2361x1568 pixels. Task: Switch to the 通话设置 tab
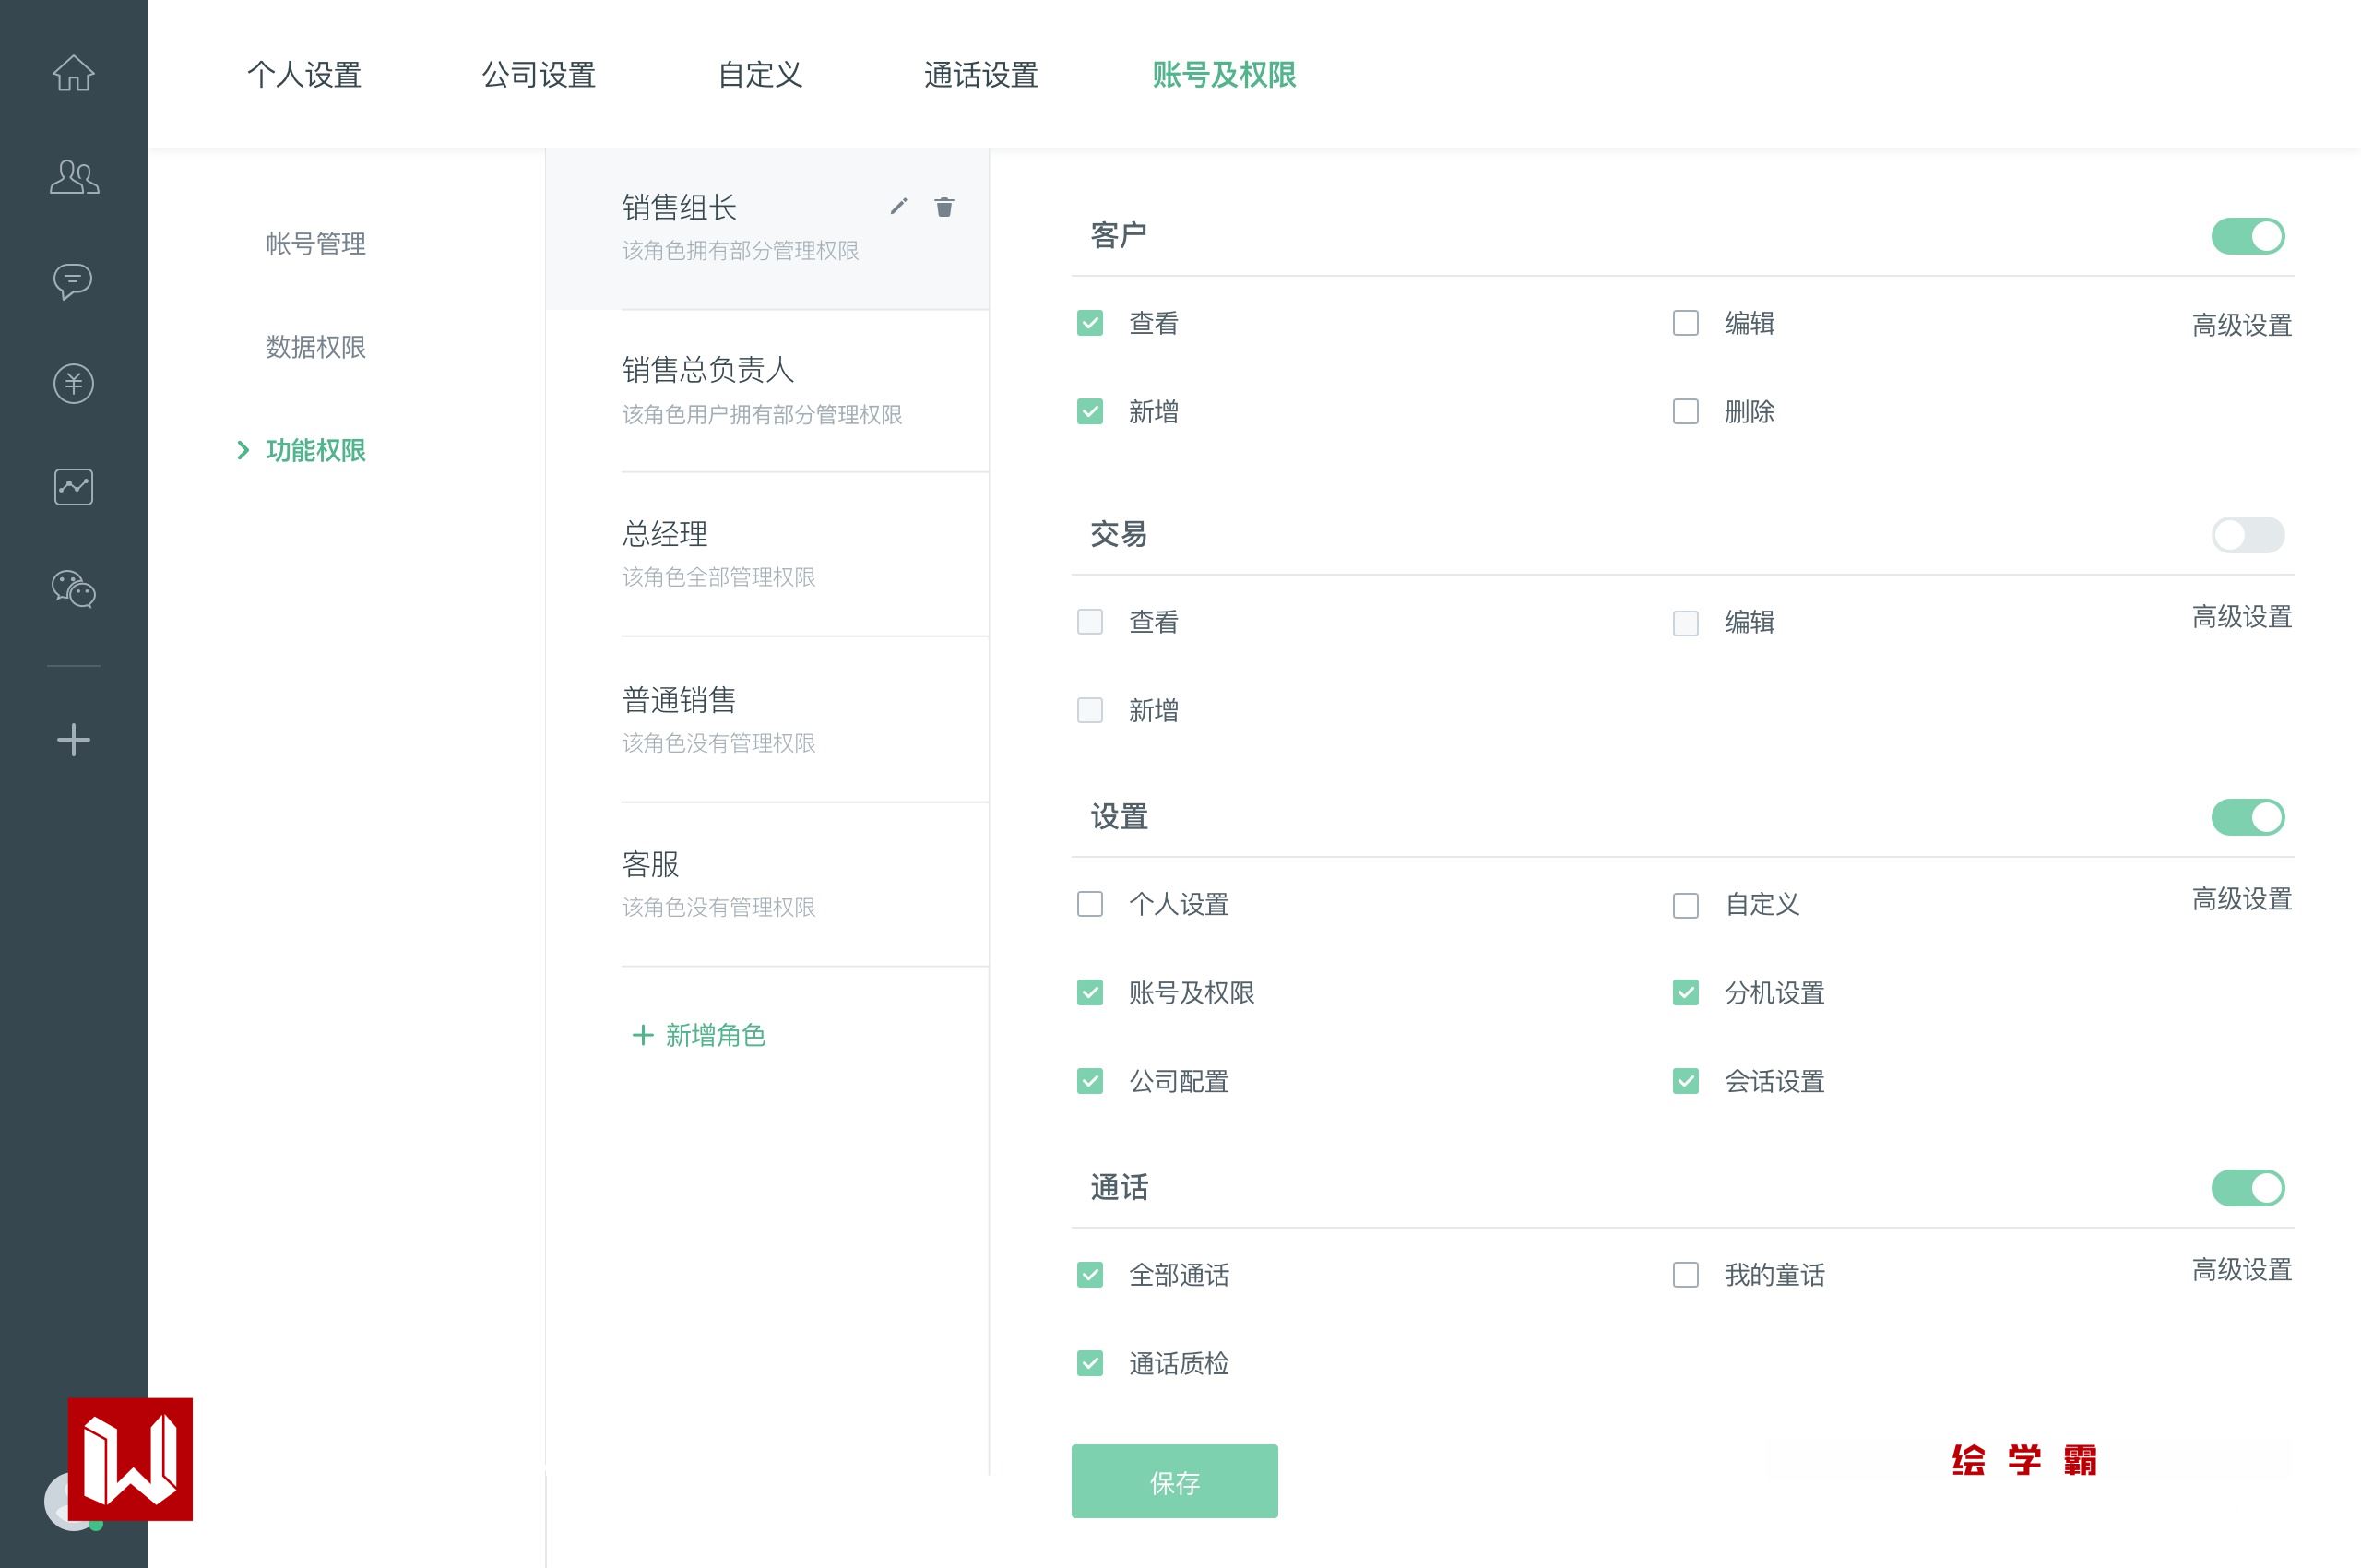980,75
